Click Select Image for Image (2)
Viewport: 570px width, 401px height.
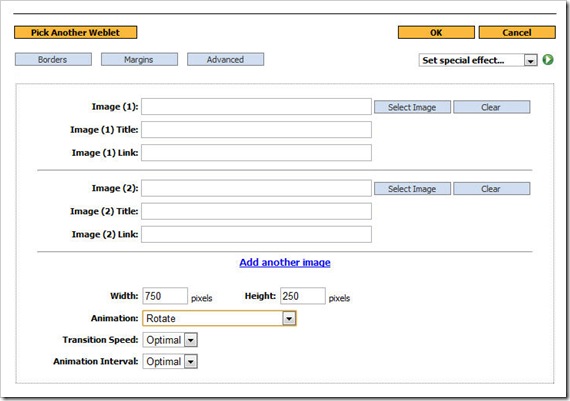click(x=412, y=188)
